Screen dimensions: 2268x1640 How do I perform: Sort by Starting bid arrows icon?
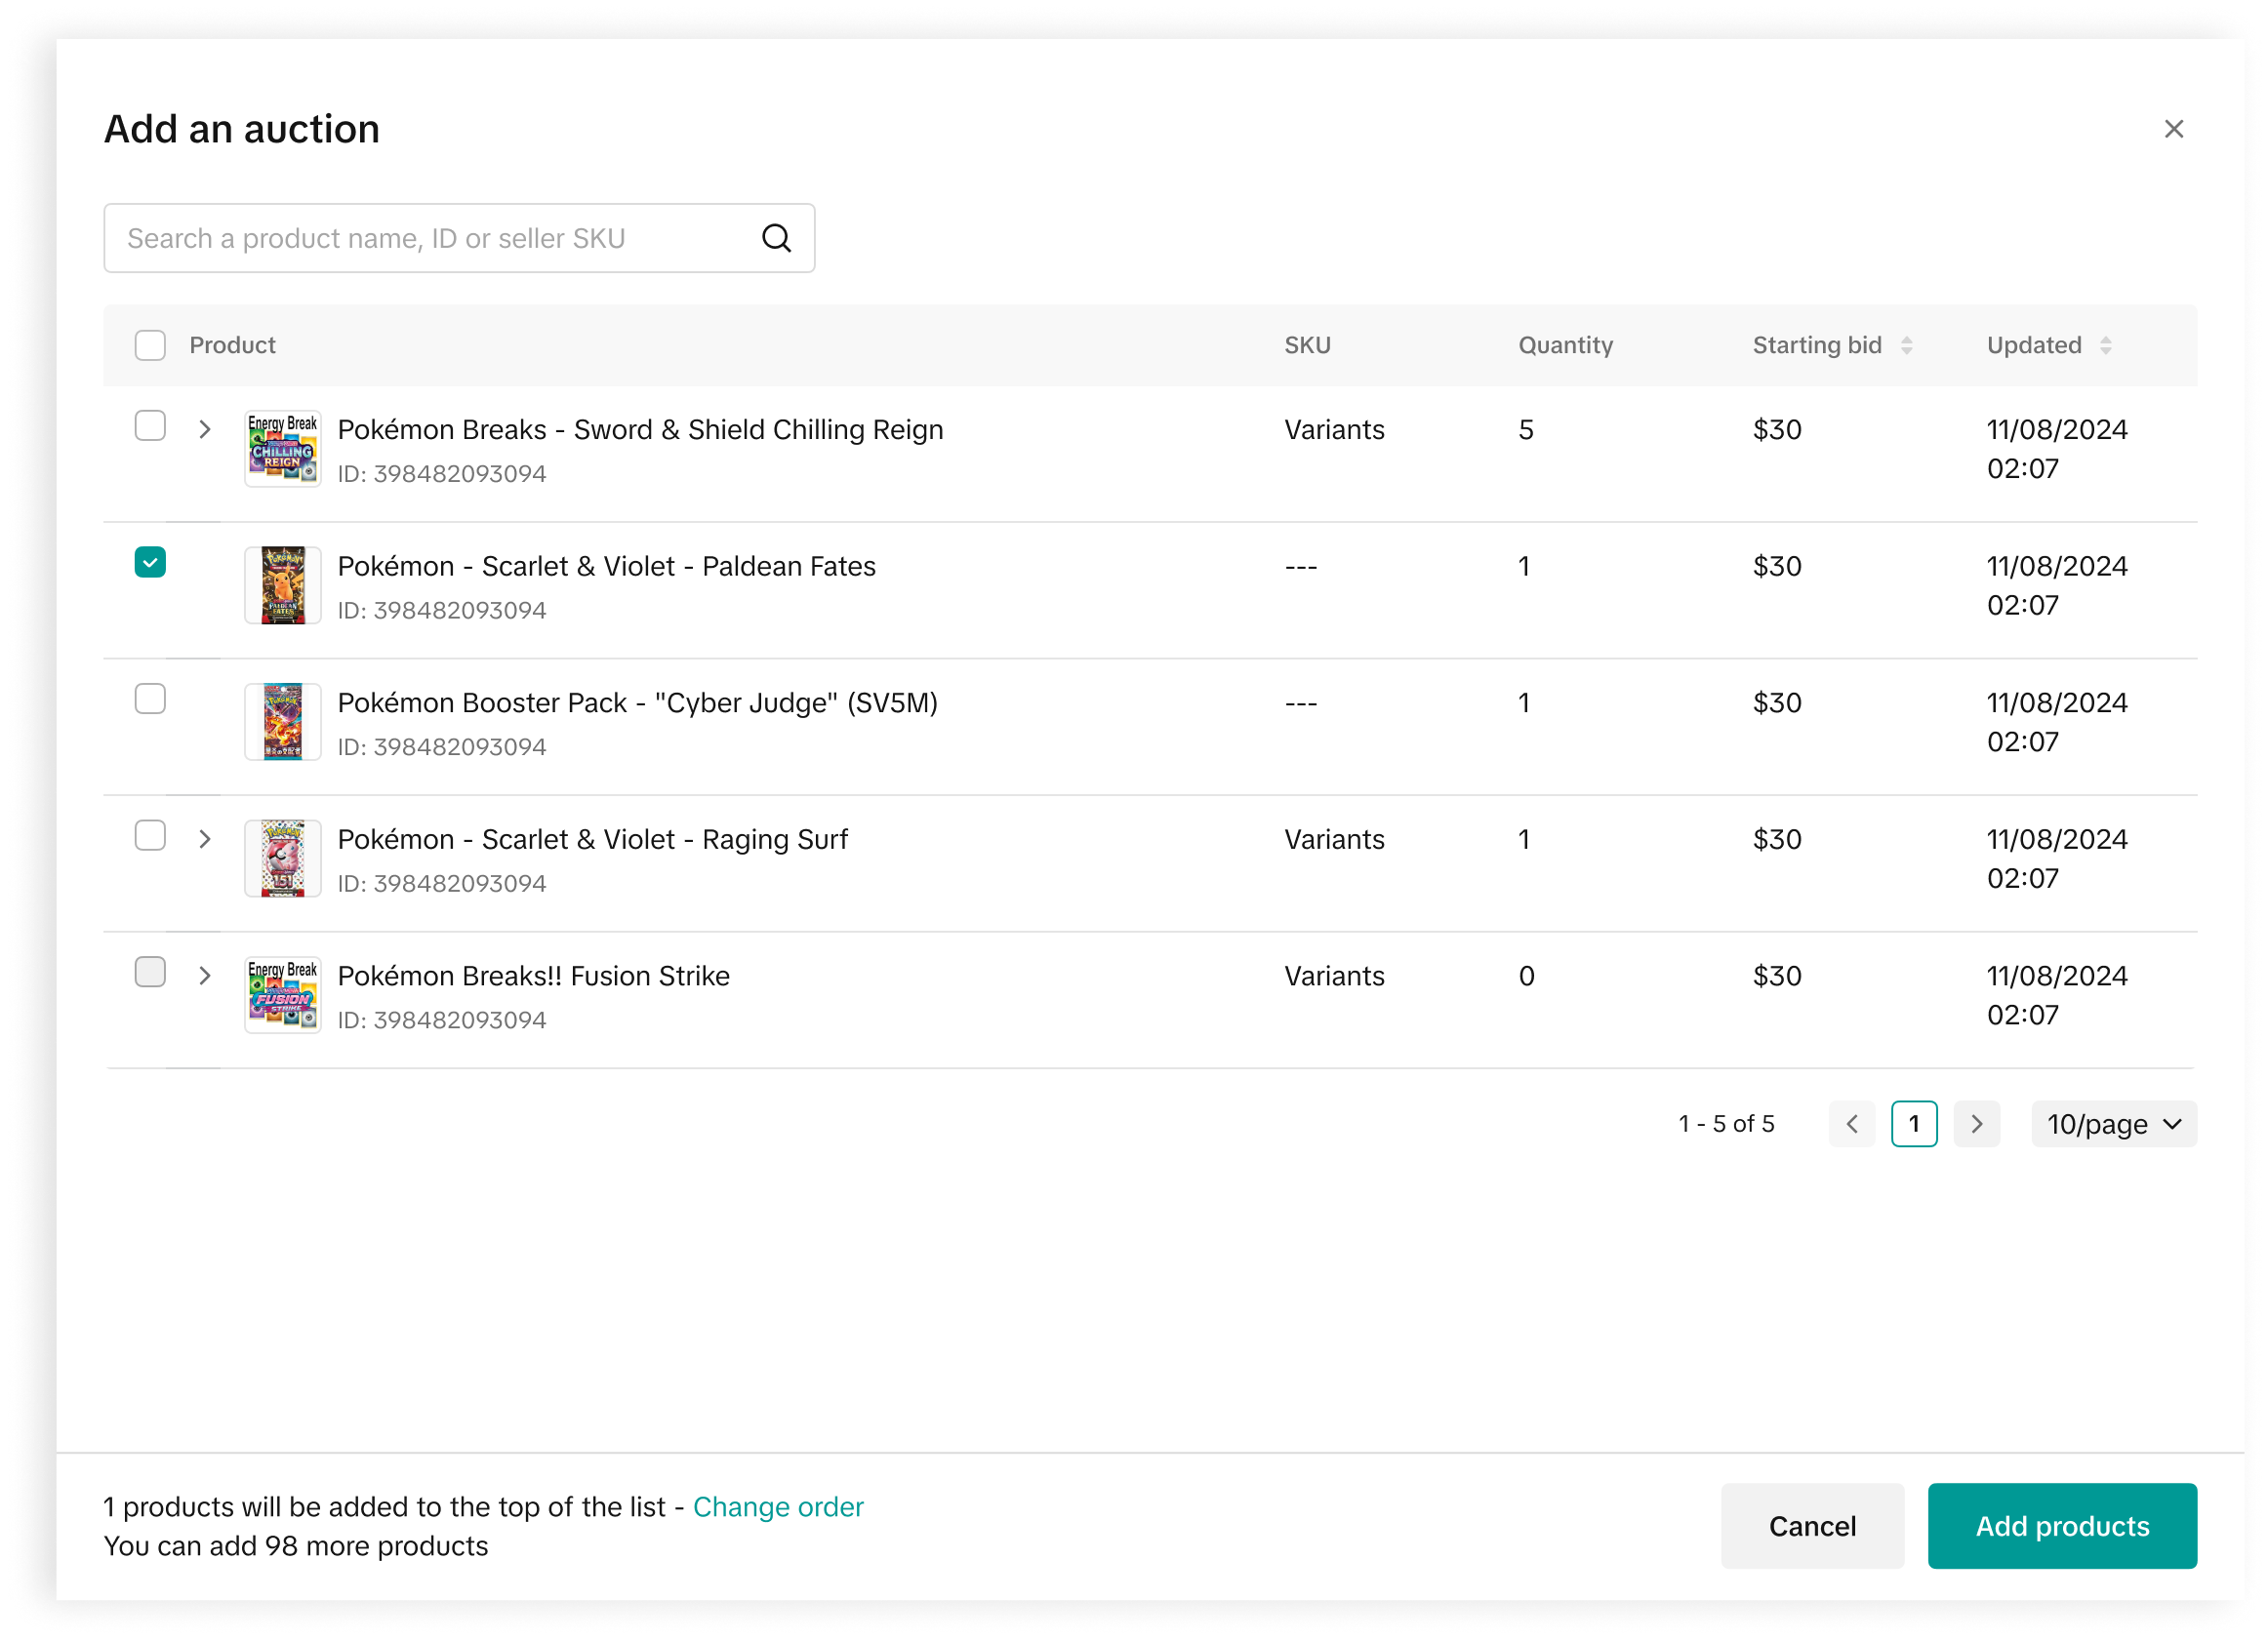(1906, 345)
